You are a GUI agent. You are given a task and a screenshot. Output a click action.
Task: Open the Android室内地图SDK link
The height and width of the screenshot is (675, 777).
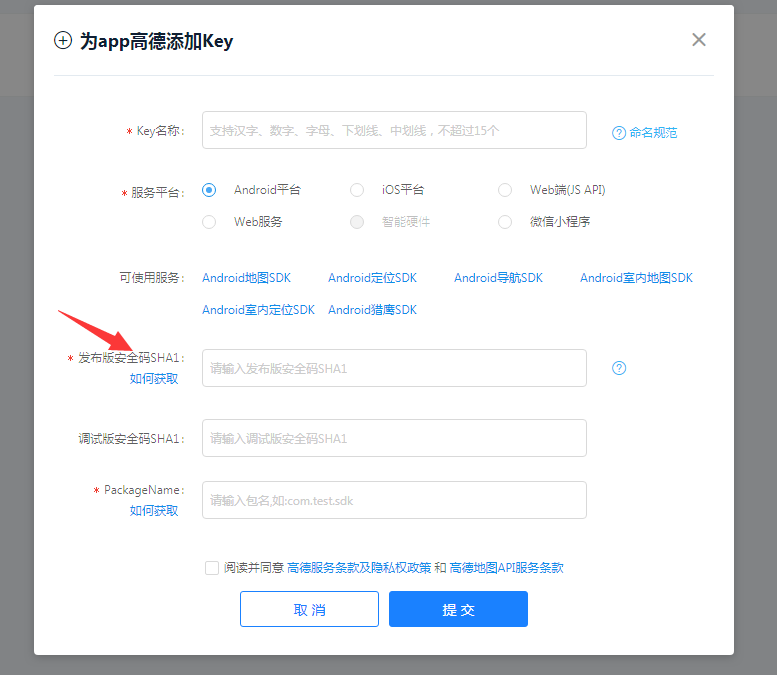[636, 278]
